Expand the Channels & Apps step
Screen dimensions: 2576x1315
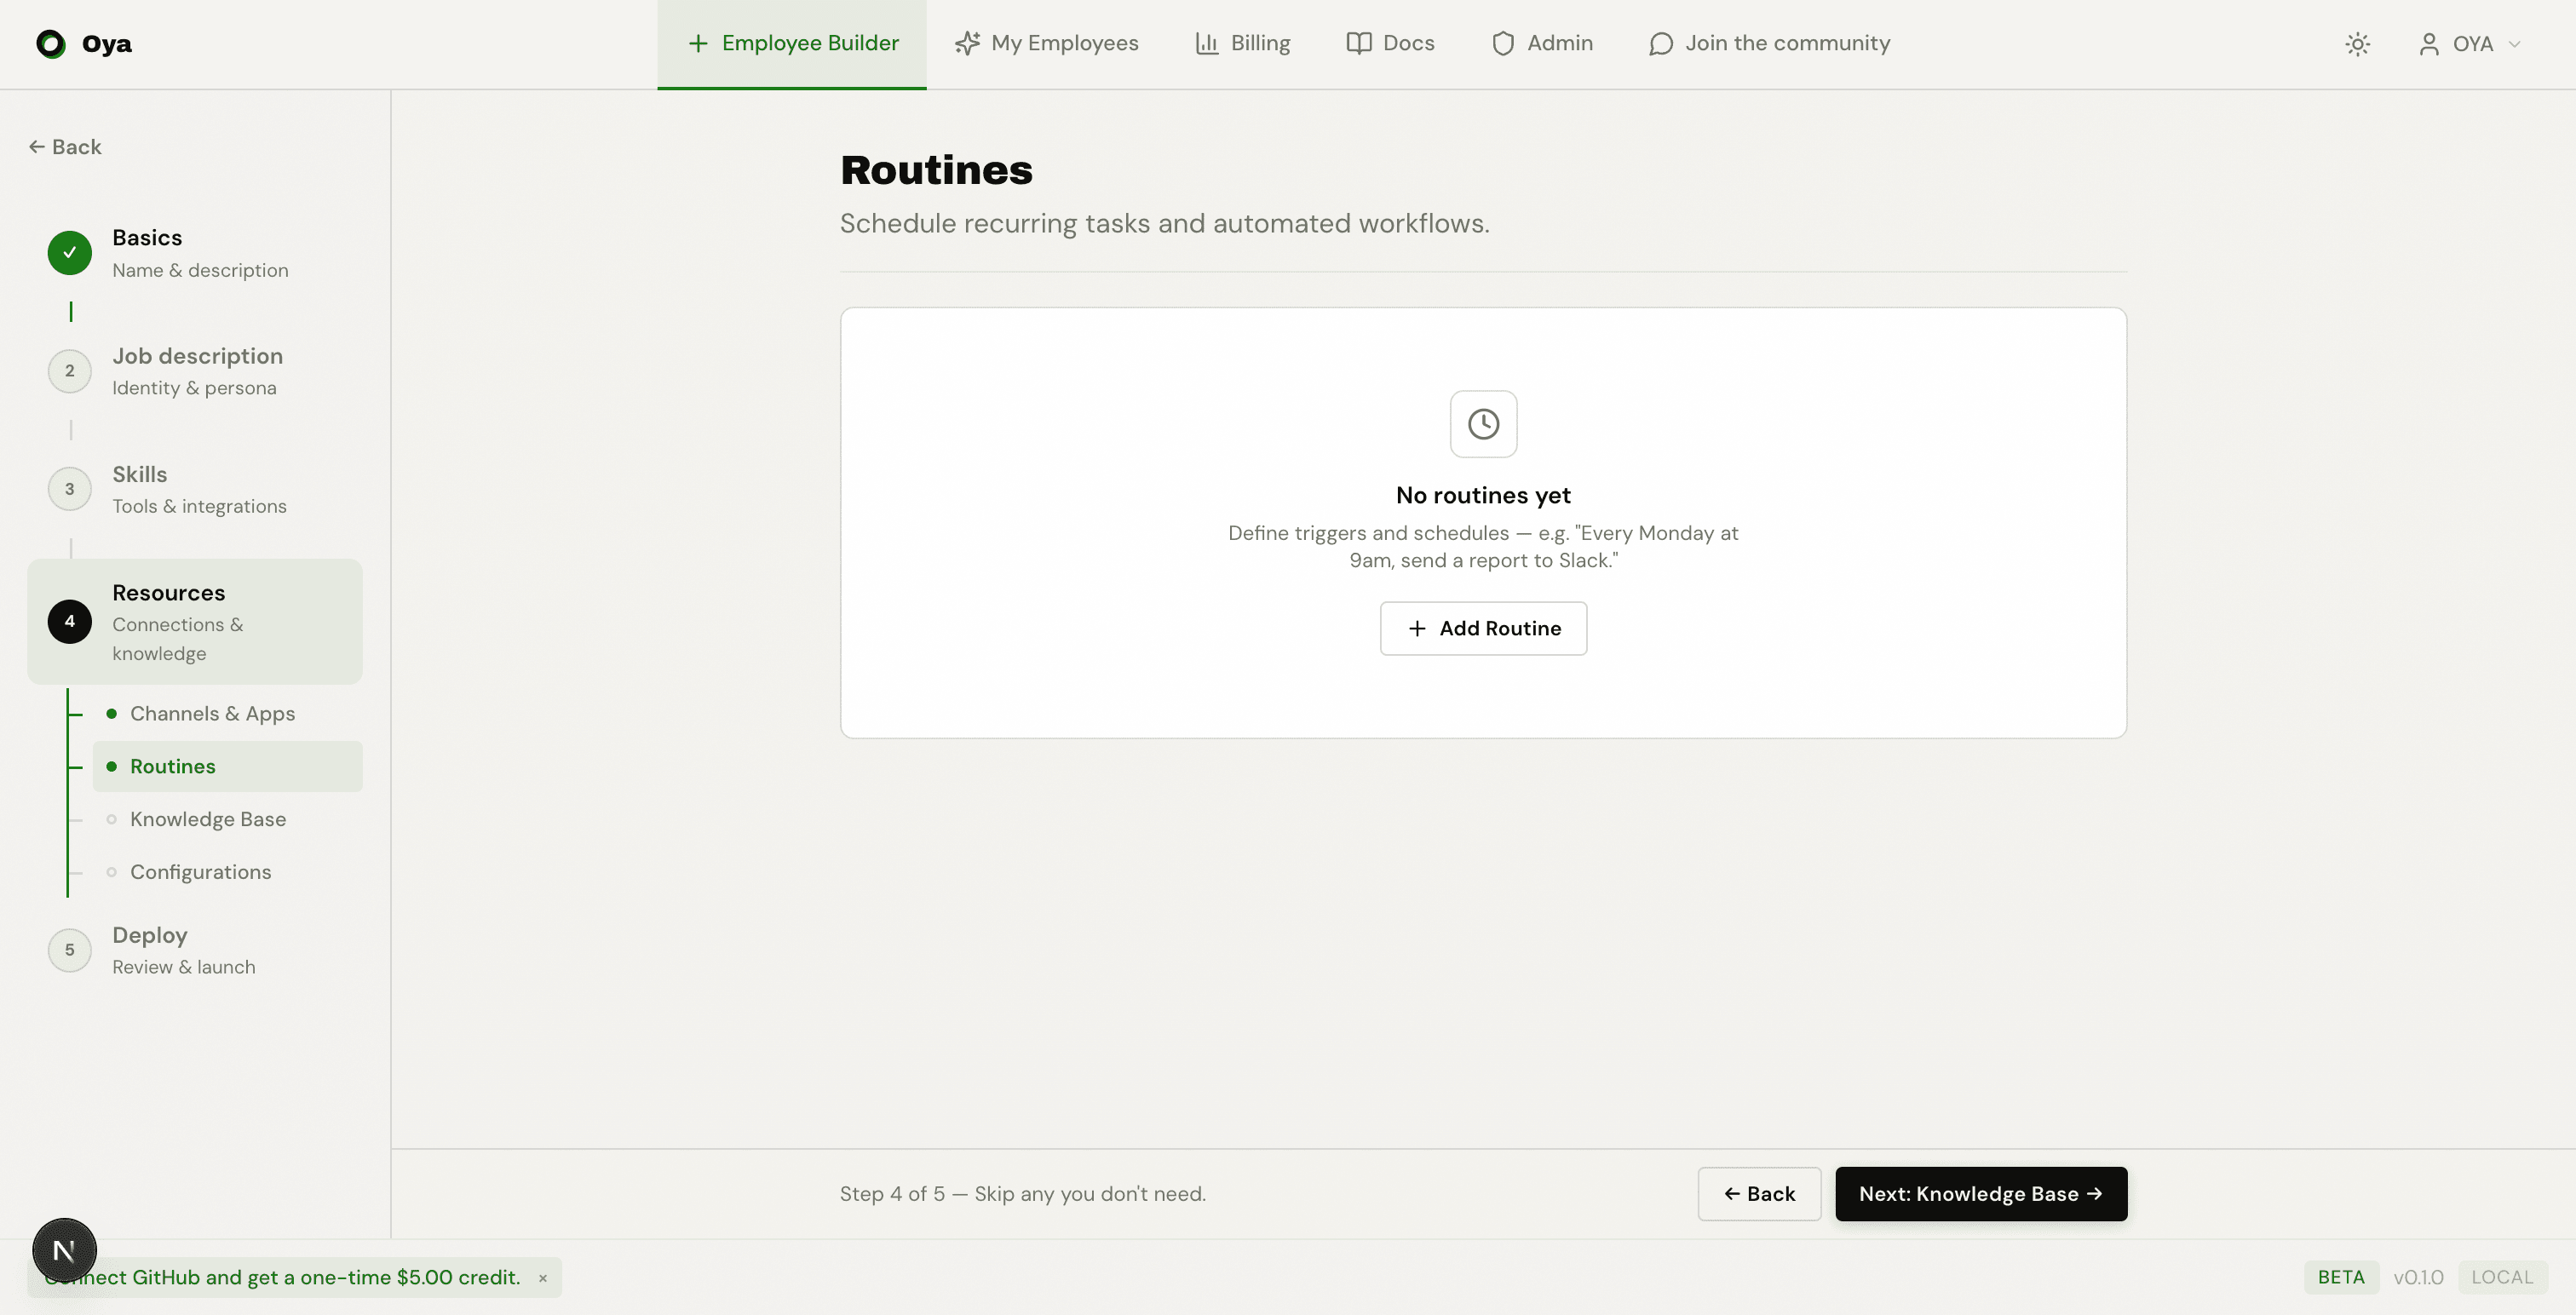(x=213, y=713)
